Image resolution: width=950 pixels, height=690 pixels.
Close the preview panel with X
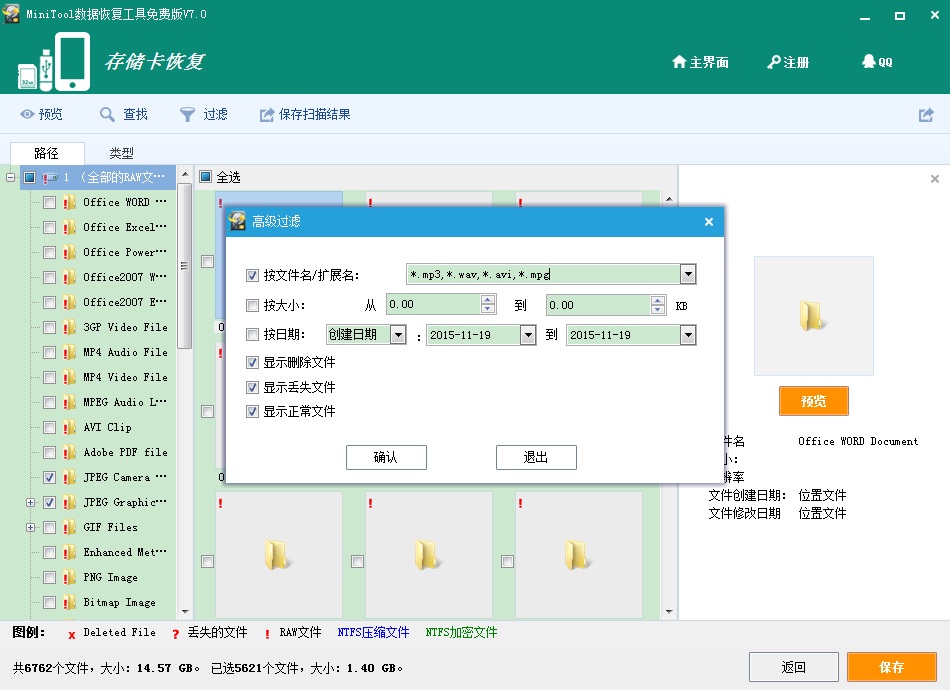coord(935,179)
